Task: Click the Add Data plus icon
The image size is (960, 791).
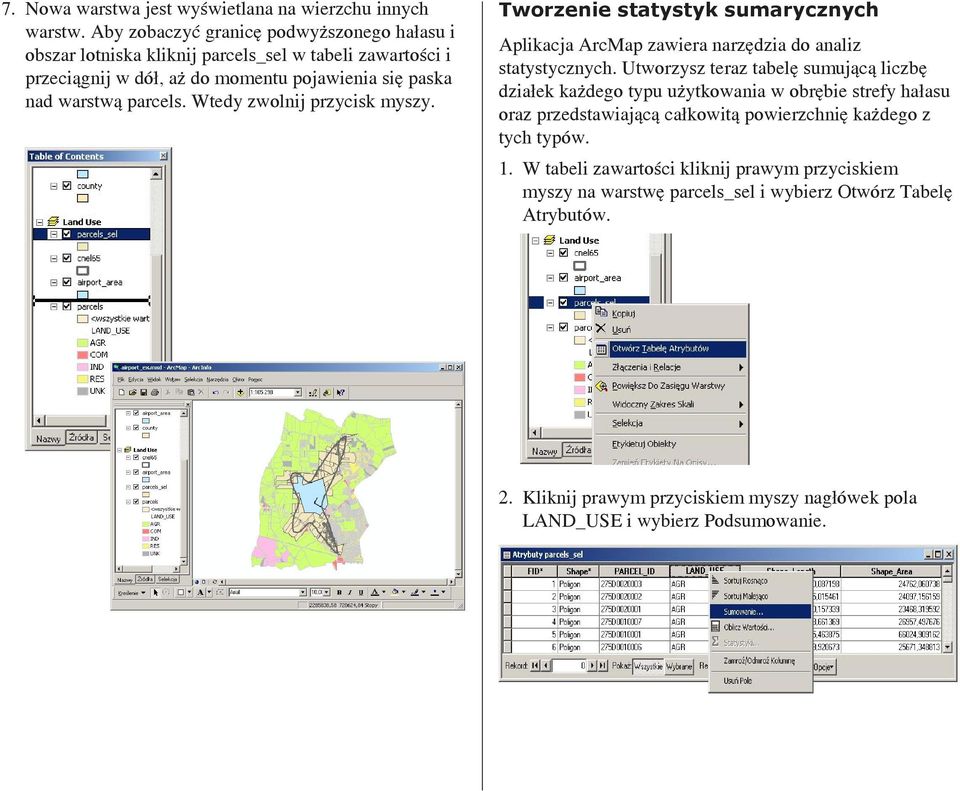Action: click(241, 392)
